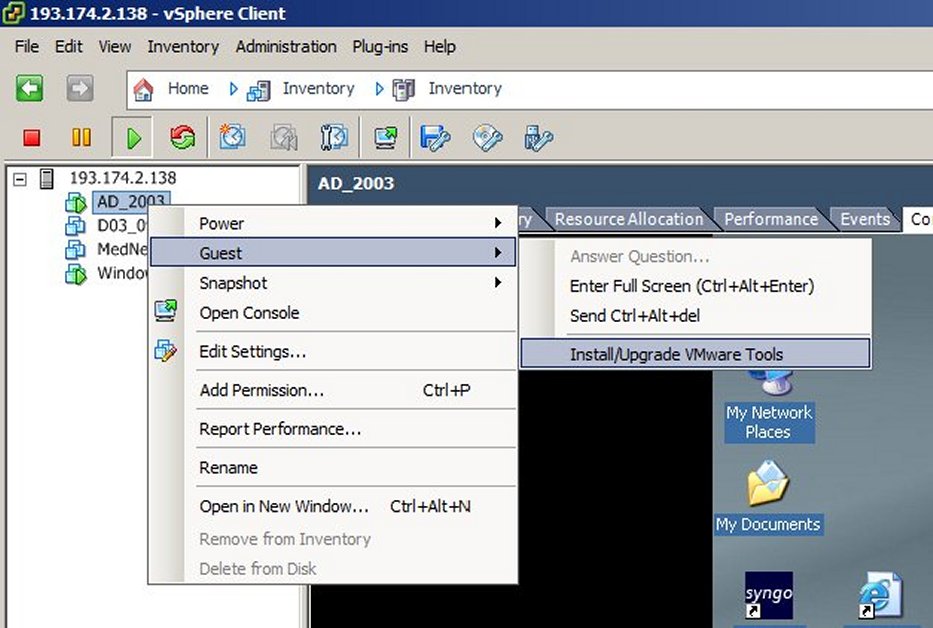Open the File menu
This screenshot has height=628, width=933.
point(27,46)
